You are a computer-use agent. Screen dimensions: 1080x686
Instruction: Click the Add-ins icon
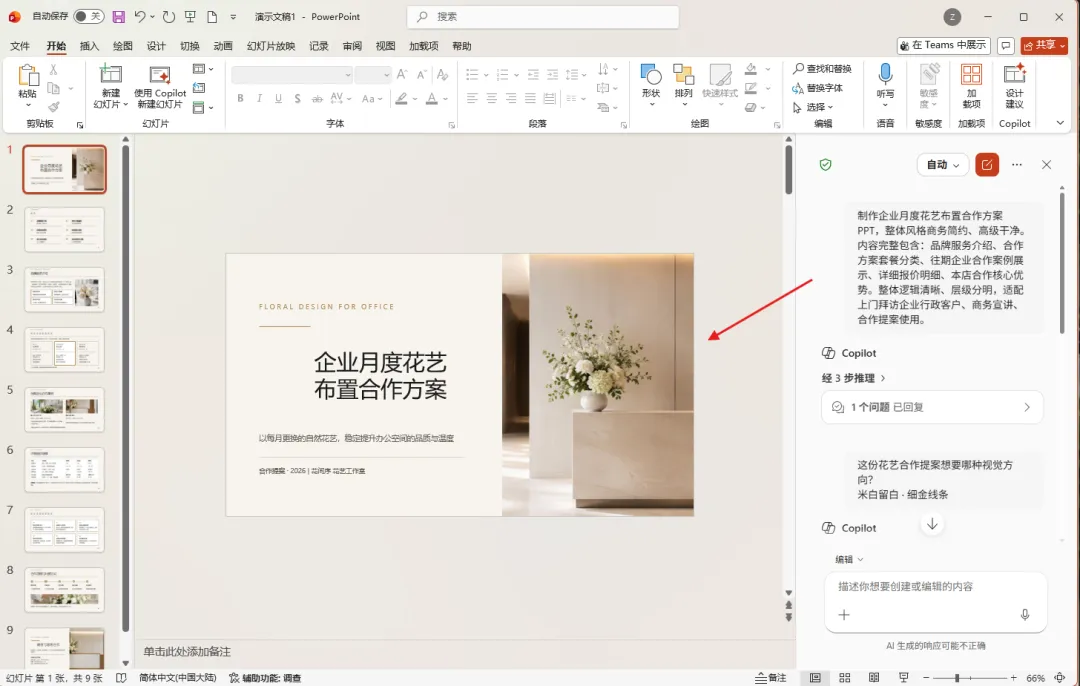(x=971, y=74)
